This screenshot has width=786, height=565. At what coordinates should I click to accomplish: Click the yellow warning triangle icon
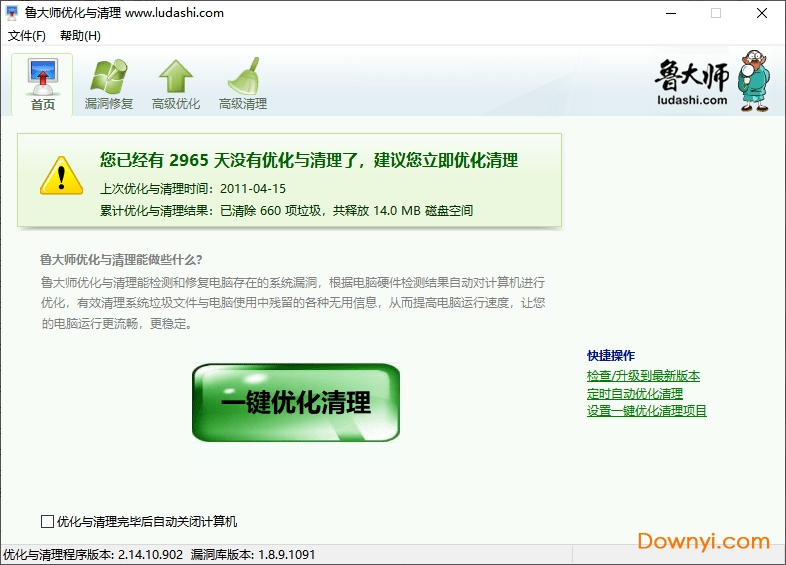(x=62, y=175)
